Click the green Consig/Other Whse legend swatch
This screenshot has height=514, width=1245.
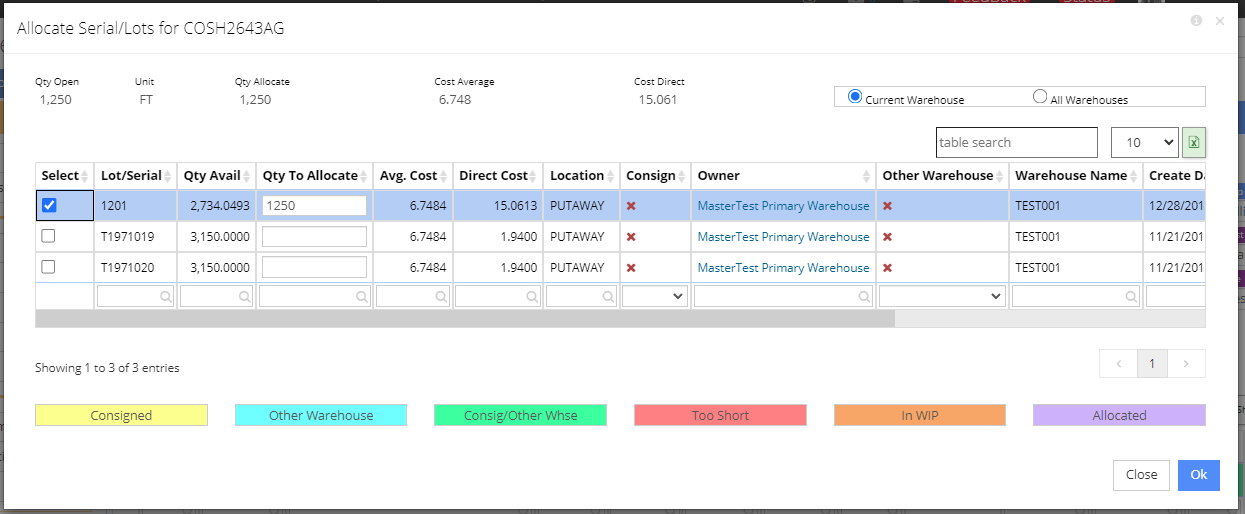520,415
